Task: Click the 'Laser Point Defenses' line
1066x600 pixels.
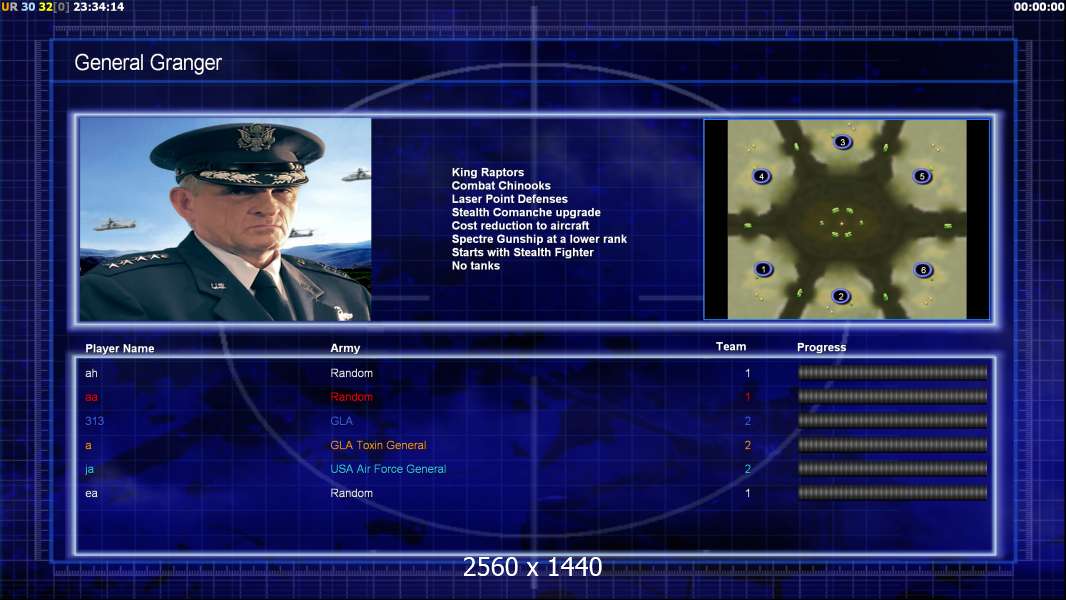Action: coord(509,199)
